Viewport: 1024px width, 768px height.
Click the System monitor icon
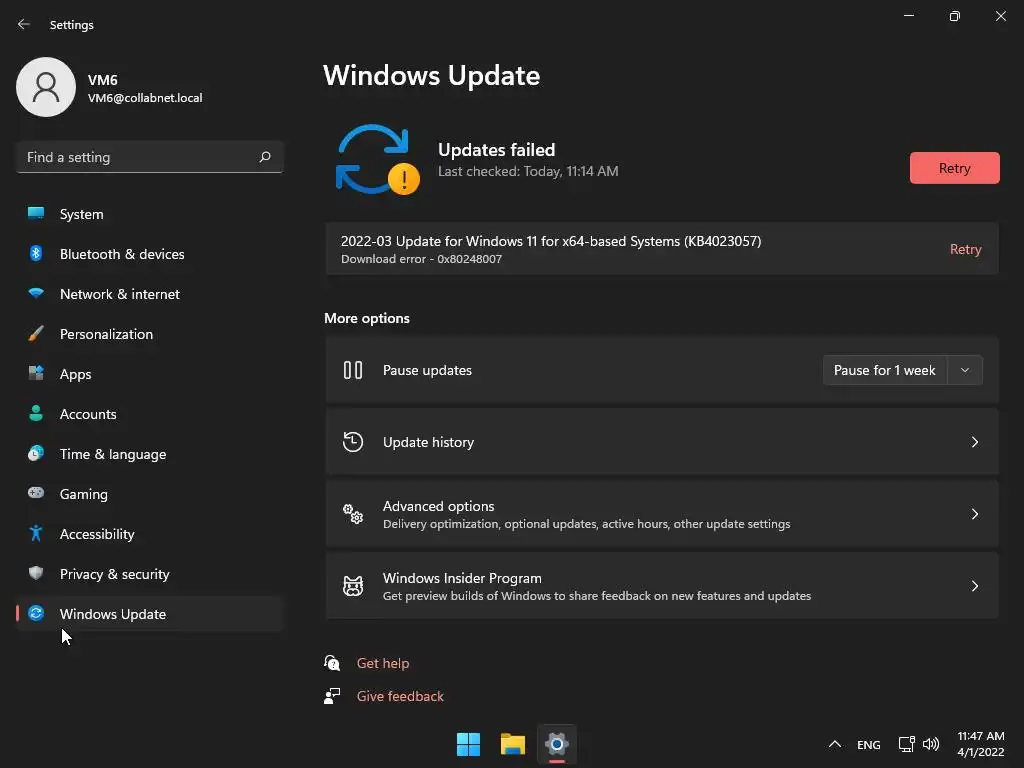pyautogui.click(x=36, y=214)
